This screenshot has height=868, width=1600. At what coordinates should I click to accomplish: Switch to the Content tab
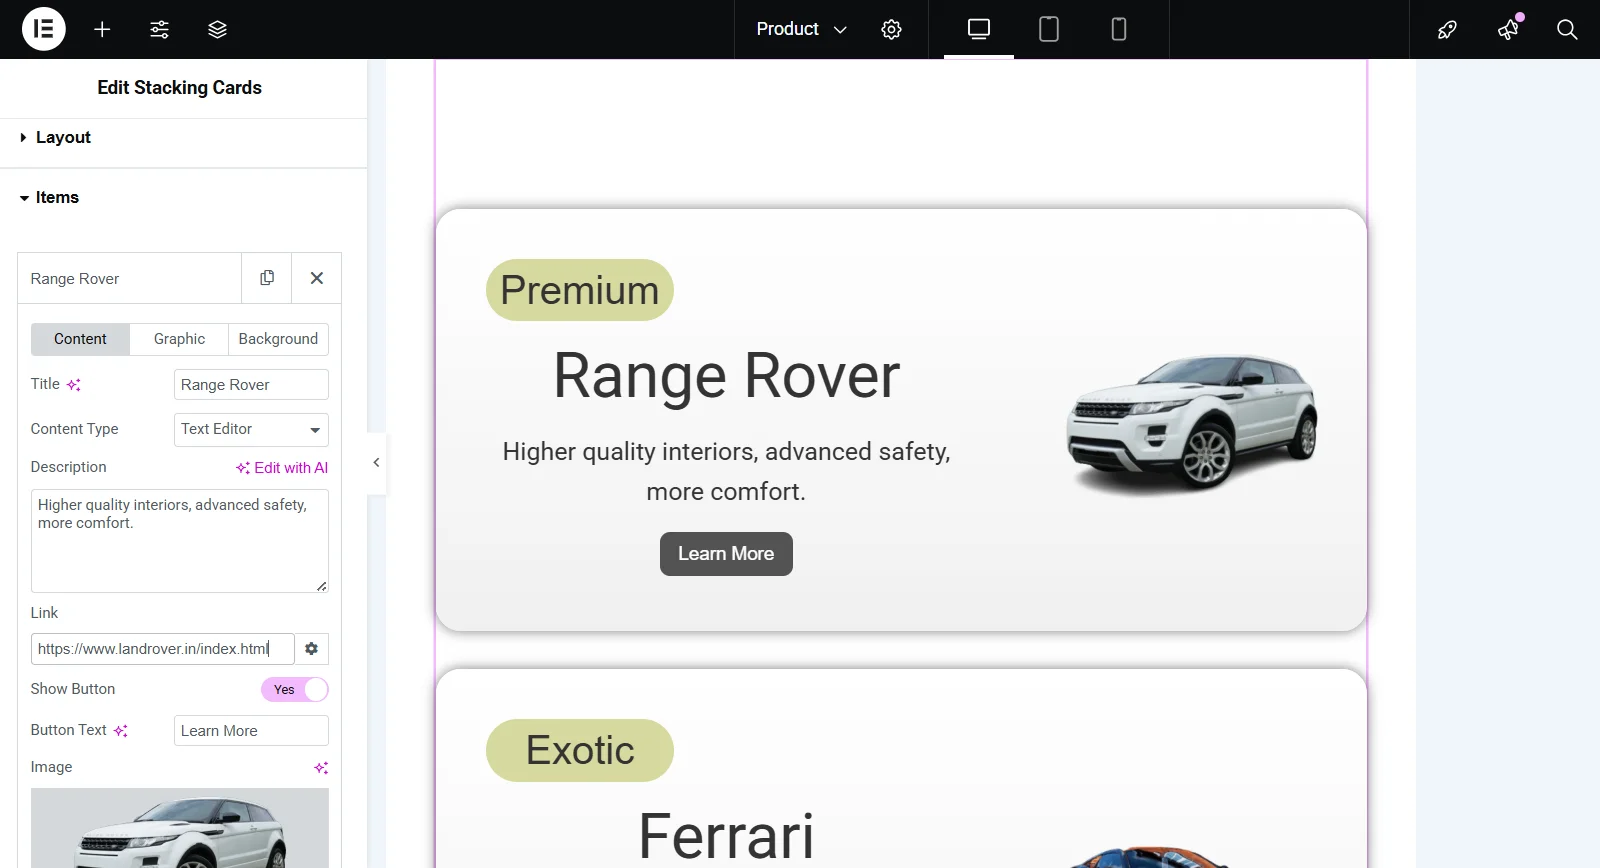click(80, 339)
